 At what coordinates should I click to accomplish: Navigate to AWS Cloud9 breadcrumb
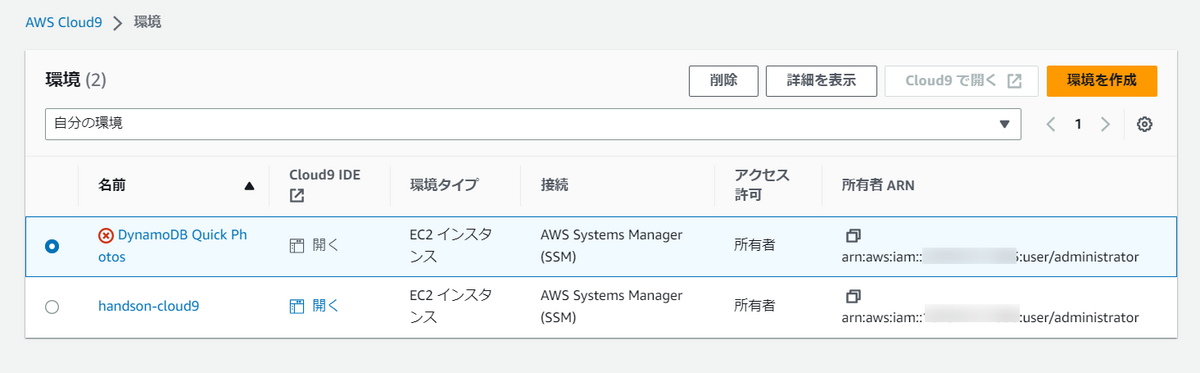[x=64, y=22]
